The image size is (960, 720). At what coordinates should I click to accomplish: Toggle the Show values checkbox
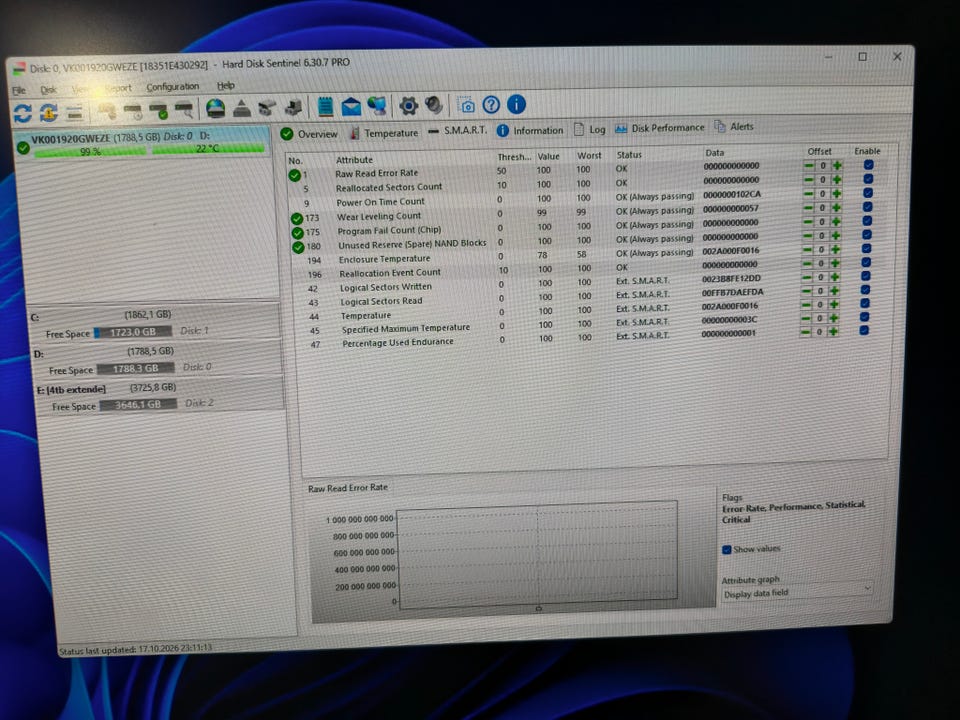coord(727,550)
